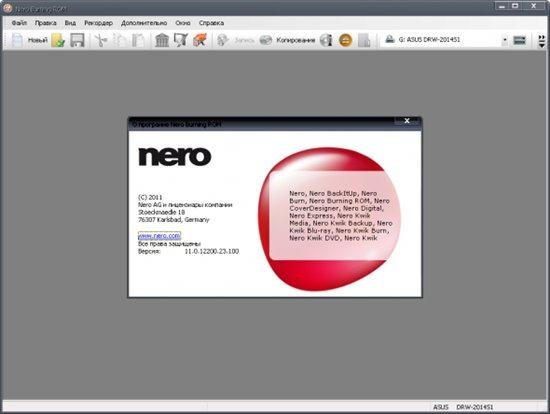Screen dimensions: 550x414
Task: Open the Файл menu
Action: (x=19, y=23)
